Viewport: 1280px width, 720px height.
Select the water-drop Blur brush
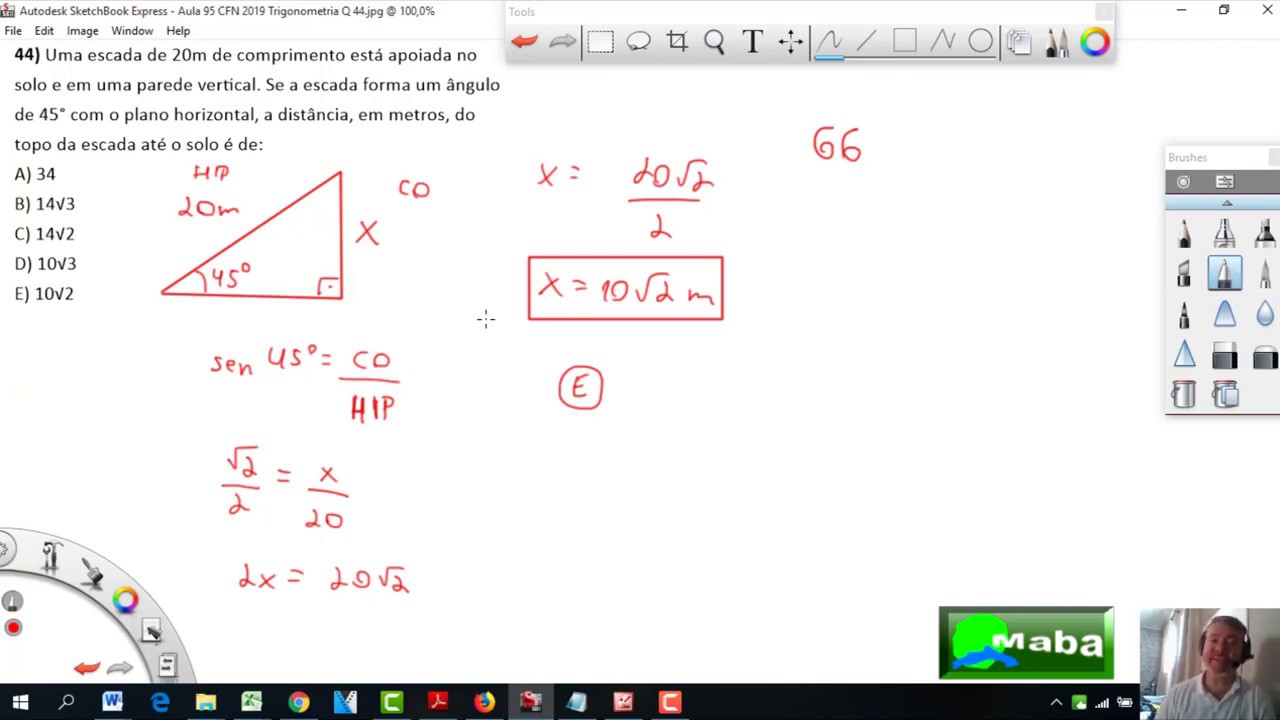coord(1264,314)
